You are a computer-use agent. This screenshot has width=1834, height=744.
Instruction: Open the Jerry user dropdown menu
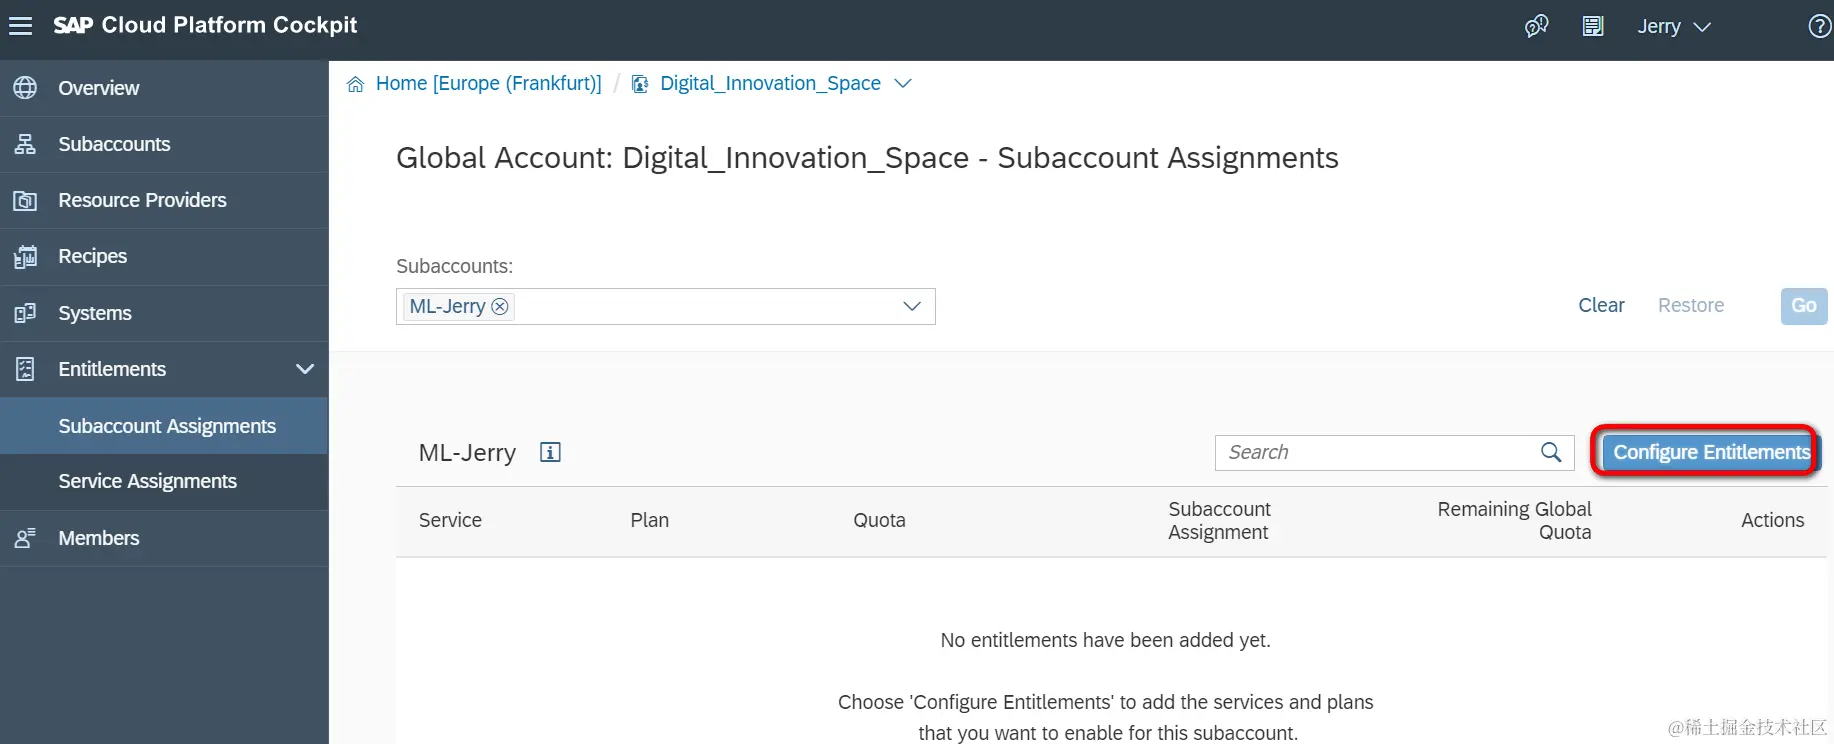point(1673,27)
